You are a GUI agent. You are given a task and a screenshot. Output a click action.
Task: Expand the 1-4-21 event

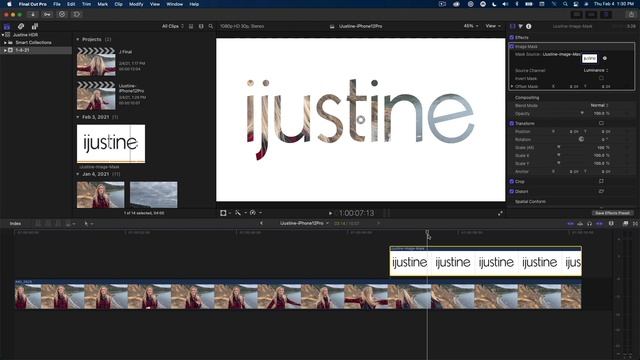[5, 50]
